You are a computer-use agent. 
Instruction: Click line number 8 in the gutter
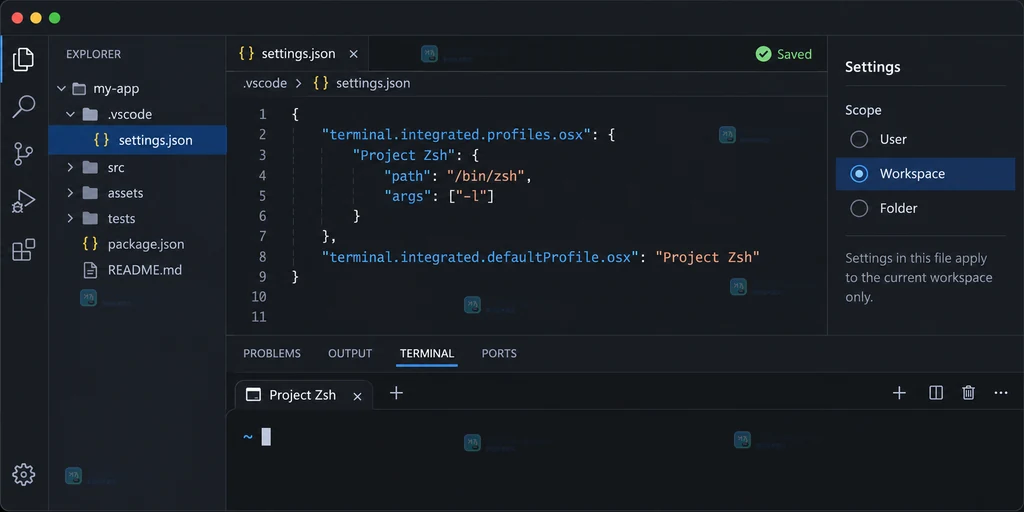click(263, 257)
